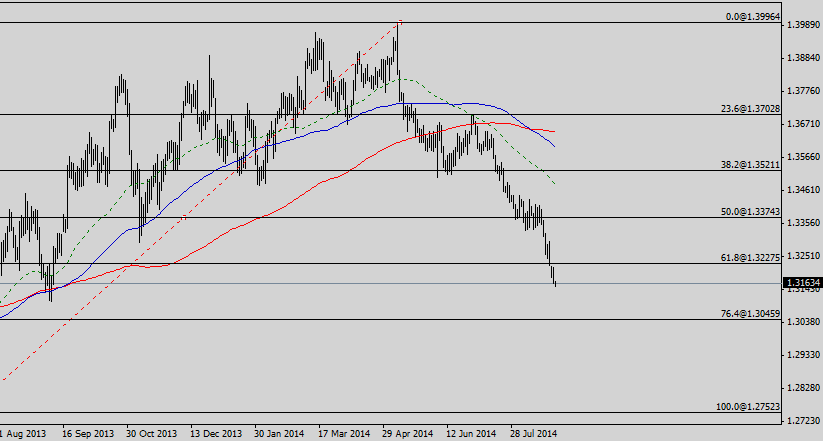This screenshot has width=823, height=441.
Task: Click the latest candlestick bar on chart
Action: (555, 281)
